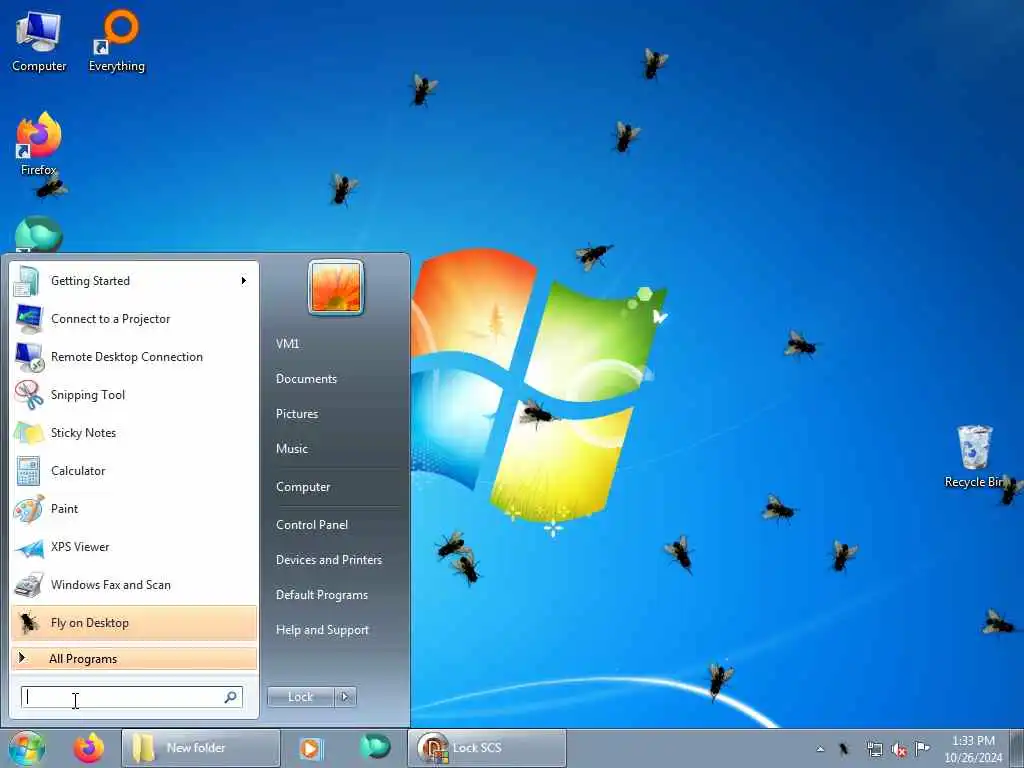The image size is (1024, 768).
Task: Click the Windows Fax and Scan icon
Action: (29, 585)
